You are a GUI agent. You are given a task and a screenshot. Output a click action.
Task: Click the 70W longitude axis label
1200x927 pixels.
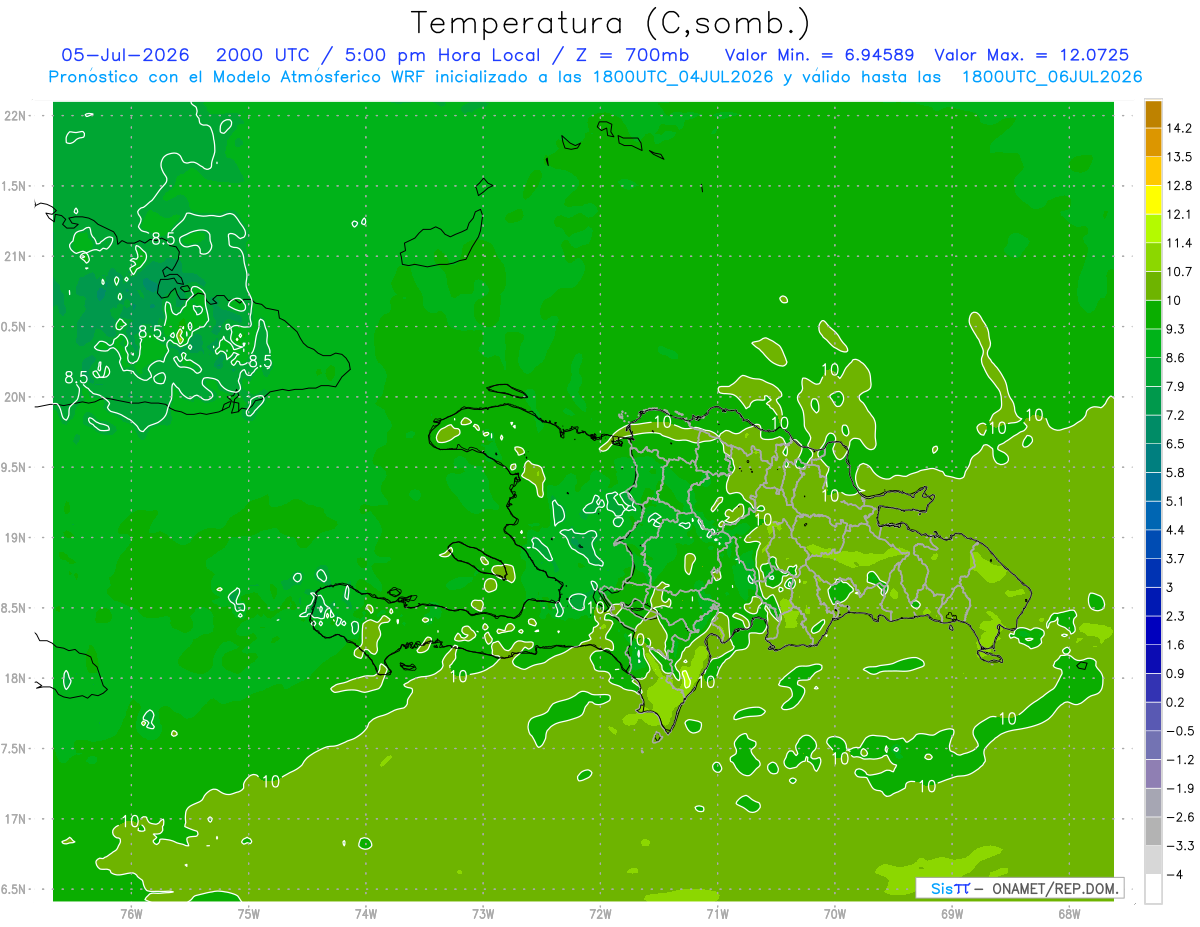834,913
